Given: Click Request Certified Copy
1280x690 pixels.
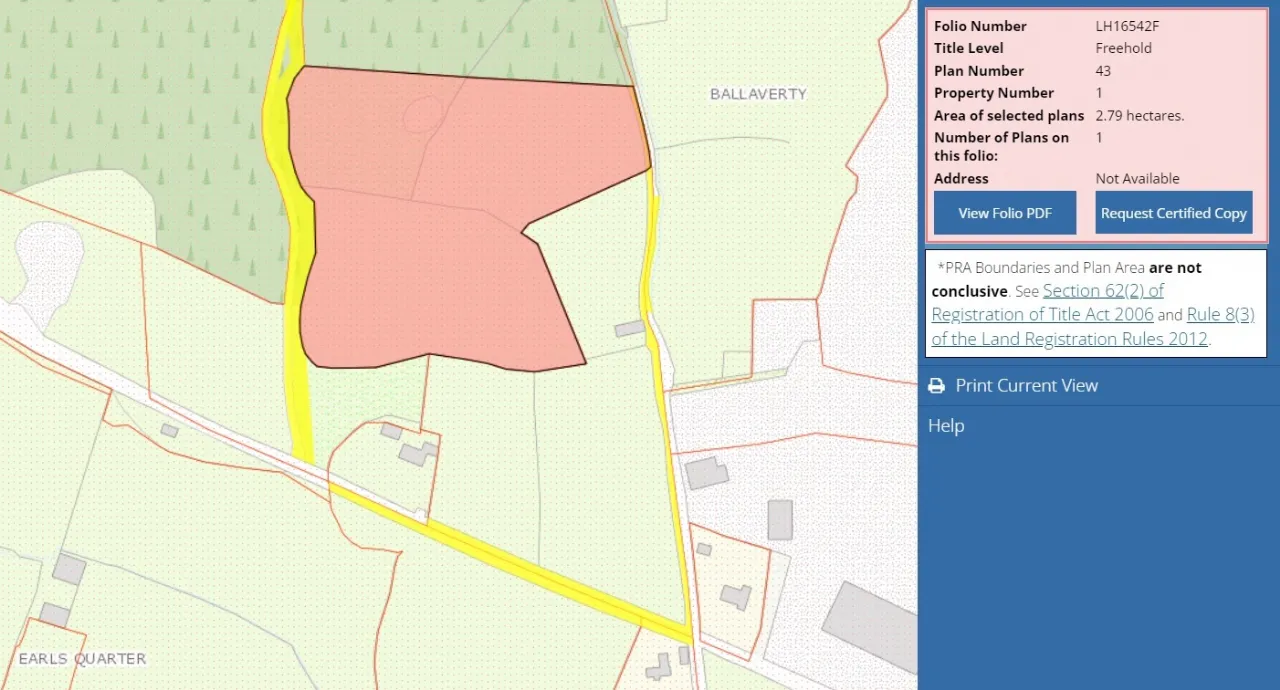Looking at the screenshot, I should (x=1173, y=213).
